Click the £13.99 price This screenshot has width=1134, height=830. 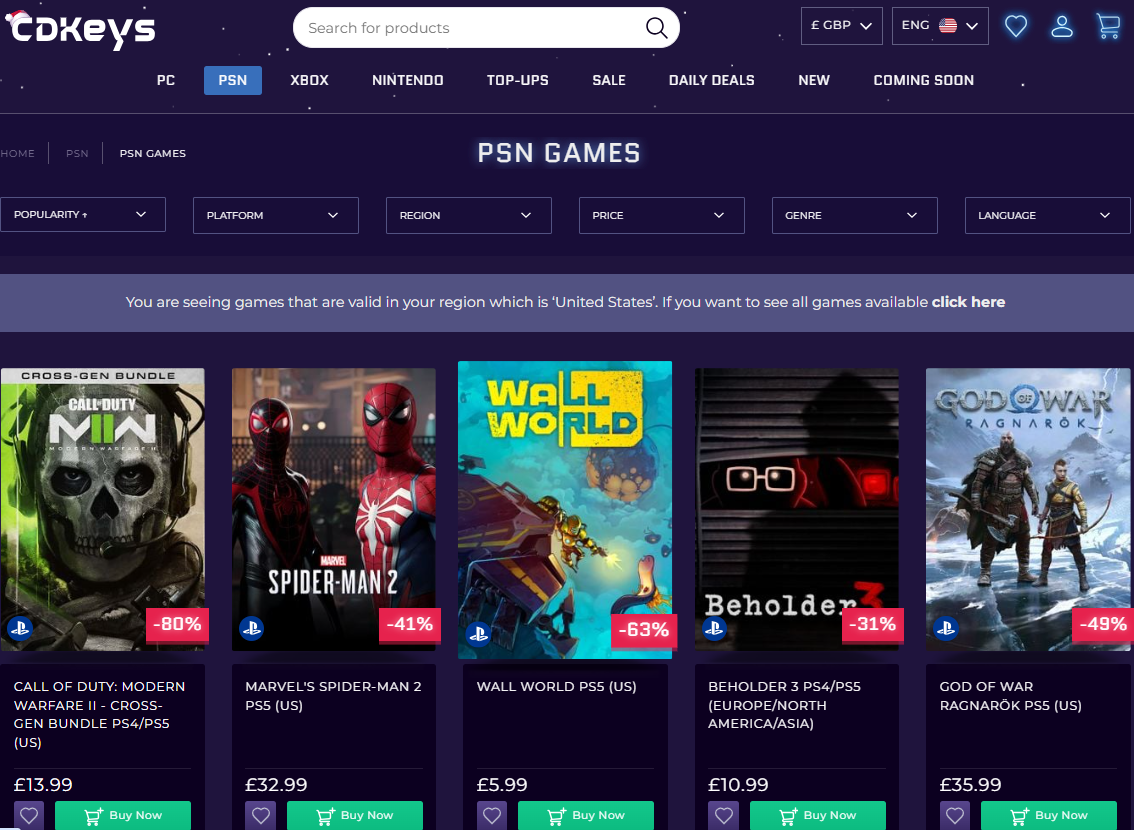point(43,784)
